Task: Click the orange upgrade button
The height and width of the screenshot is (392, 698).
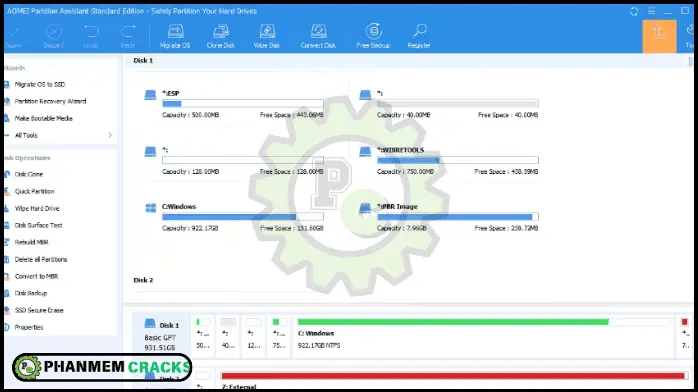Action: click(659, 36)
